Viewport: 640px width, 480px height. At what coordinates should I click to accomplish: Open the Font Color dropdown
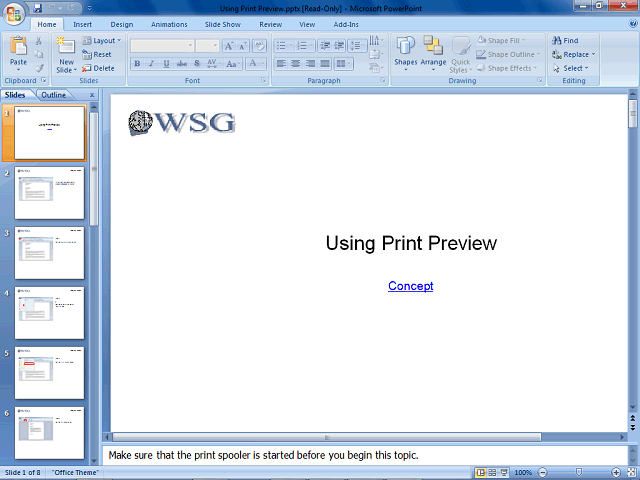pyautogui.click(x=256, y=64)
